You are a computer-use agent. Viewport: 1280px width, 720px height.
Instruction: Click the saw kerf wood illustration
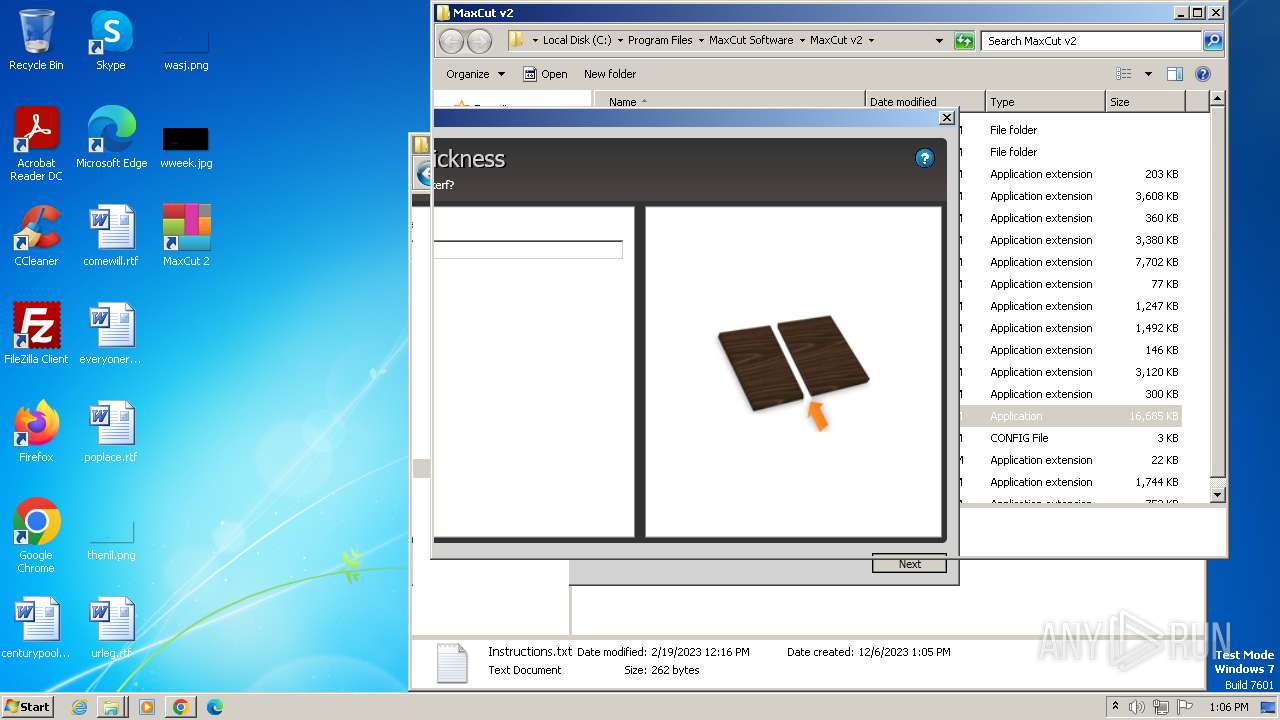(793, 372)
